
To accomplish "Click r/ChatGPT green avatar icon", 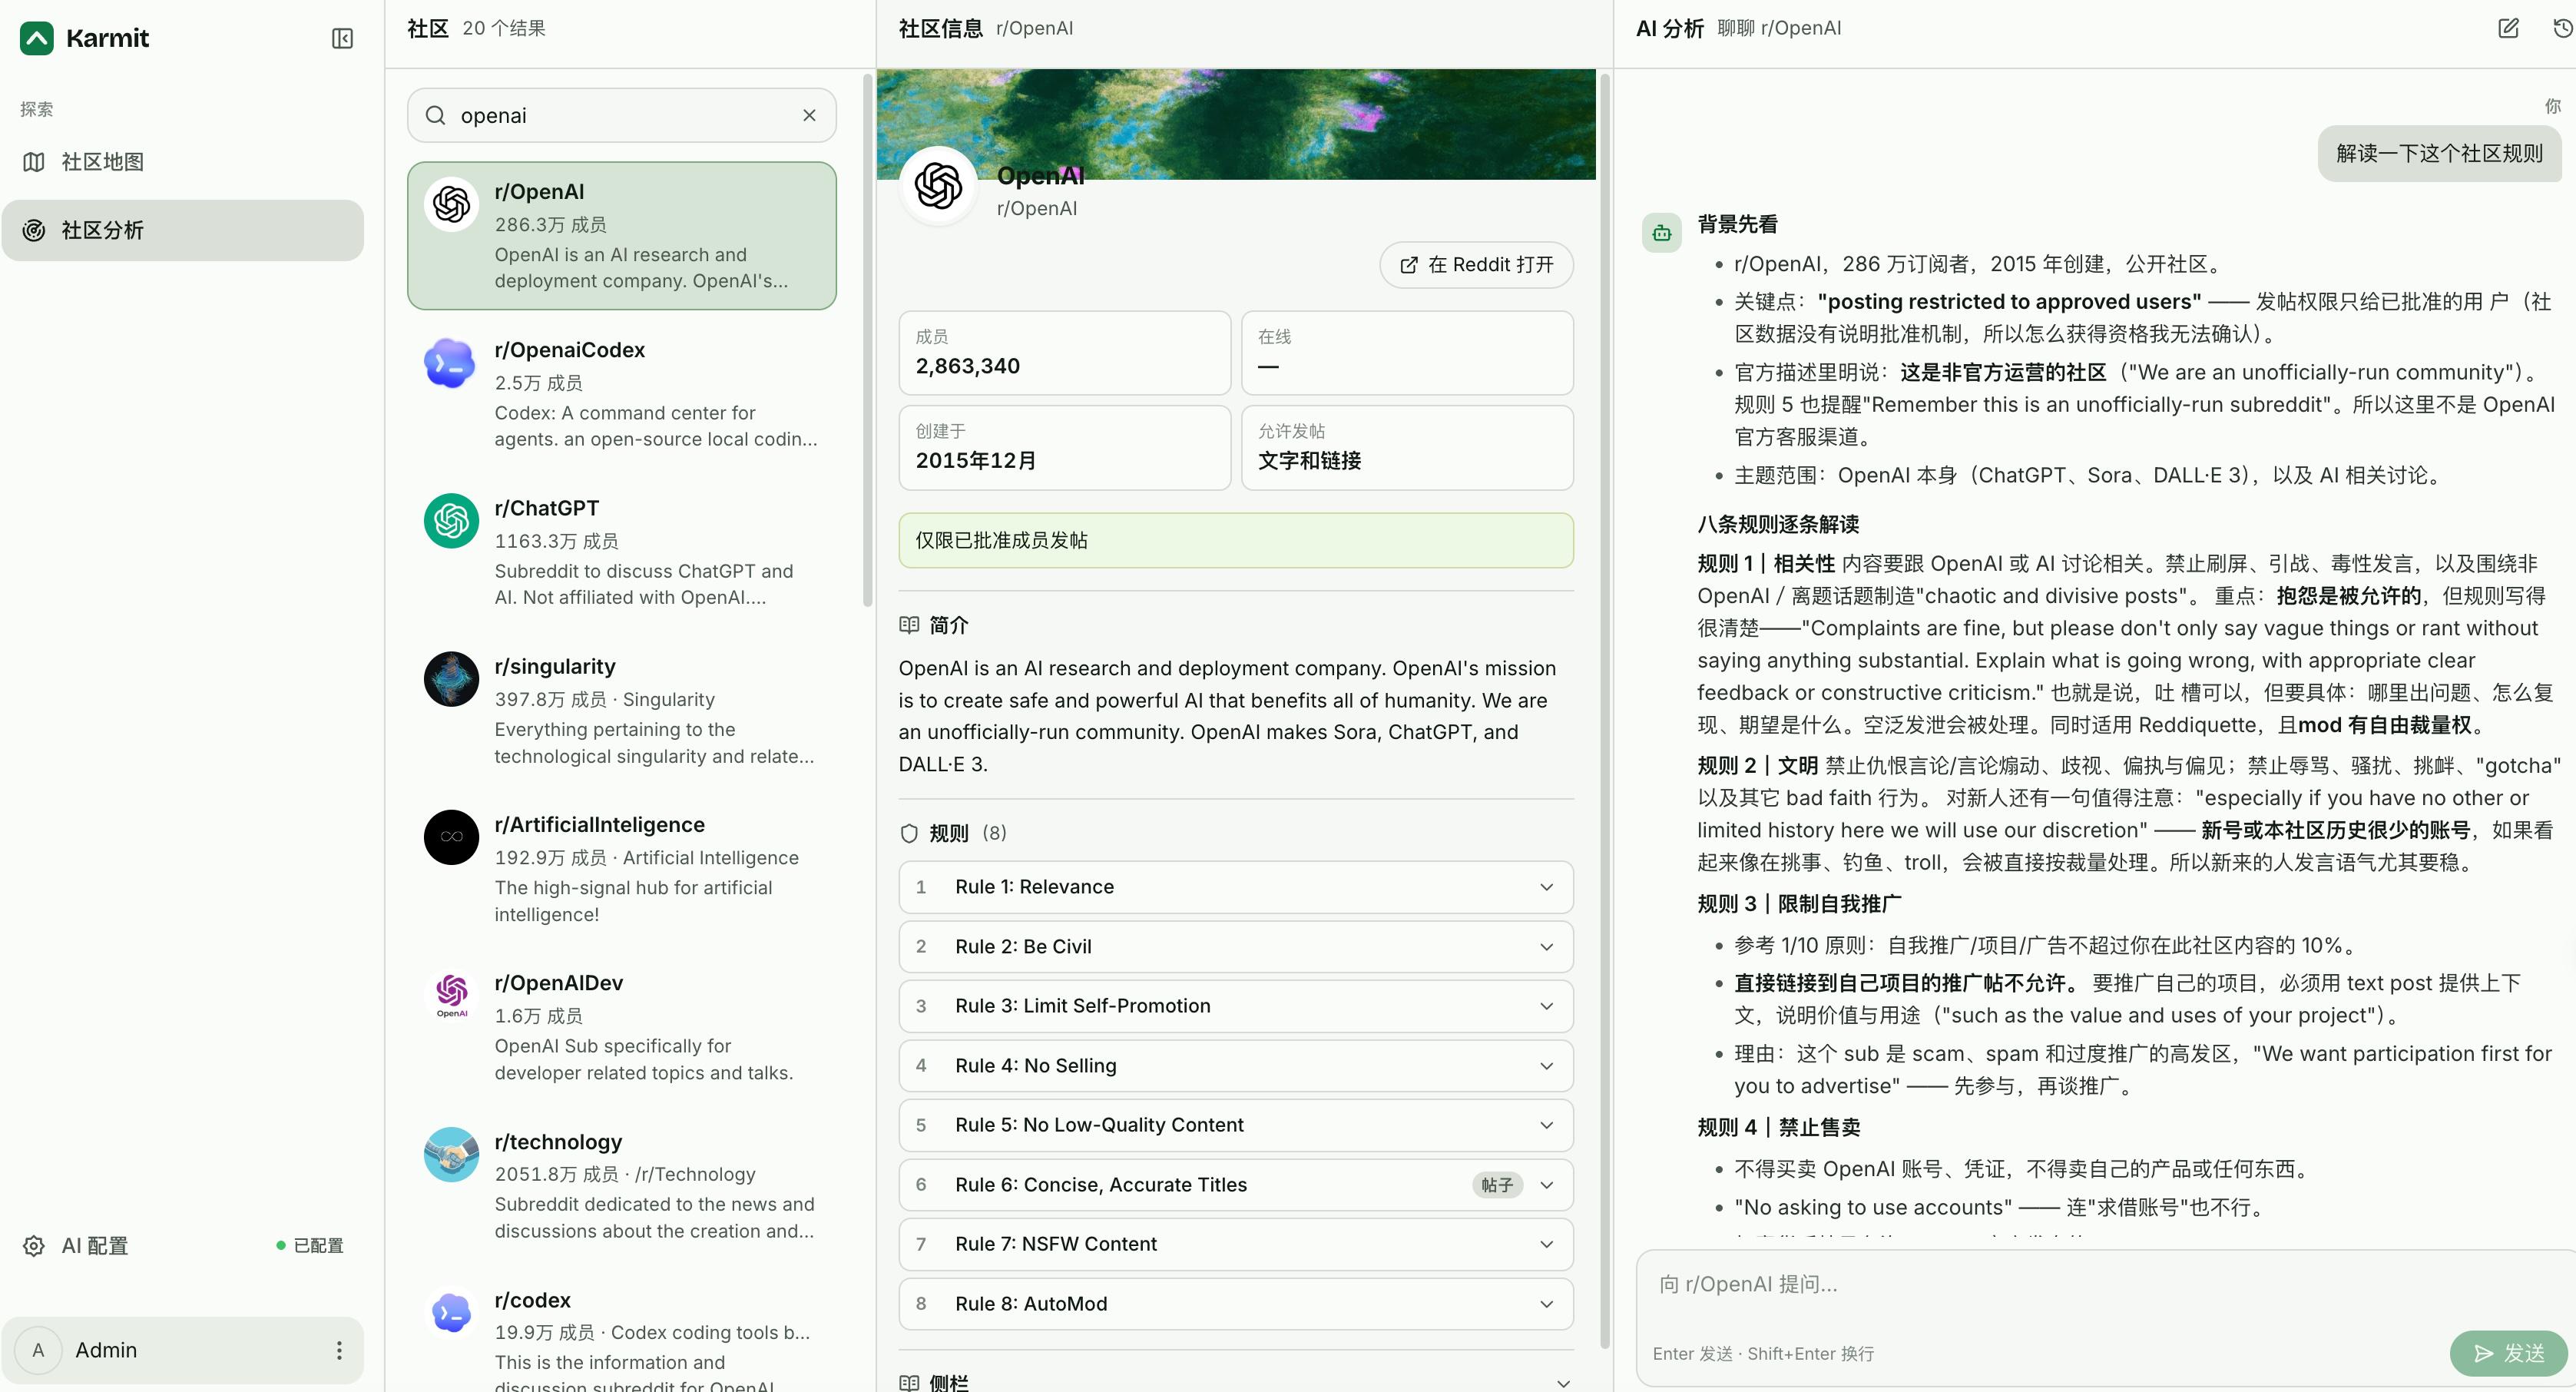I will 451,520.
